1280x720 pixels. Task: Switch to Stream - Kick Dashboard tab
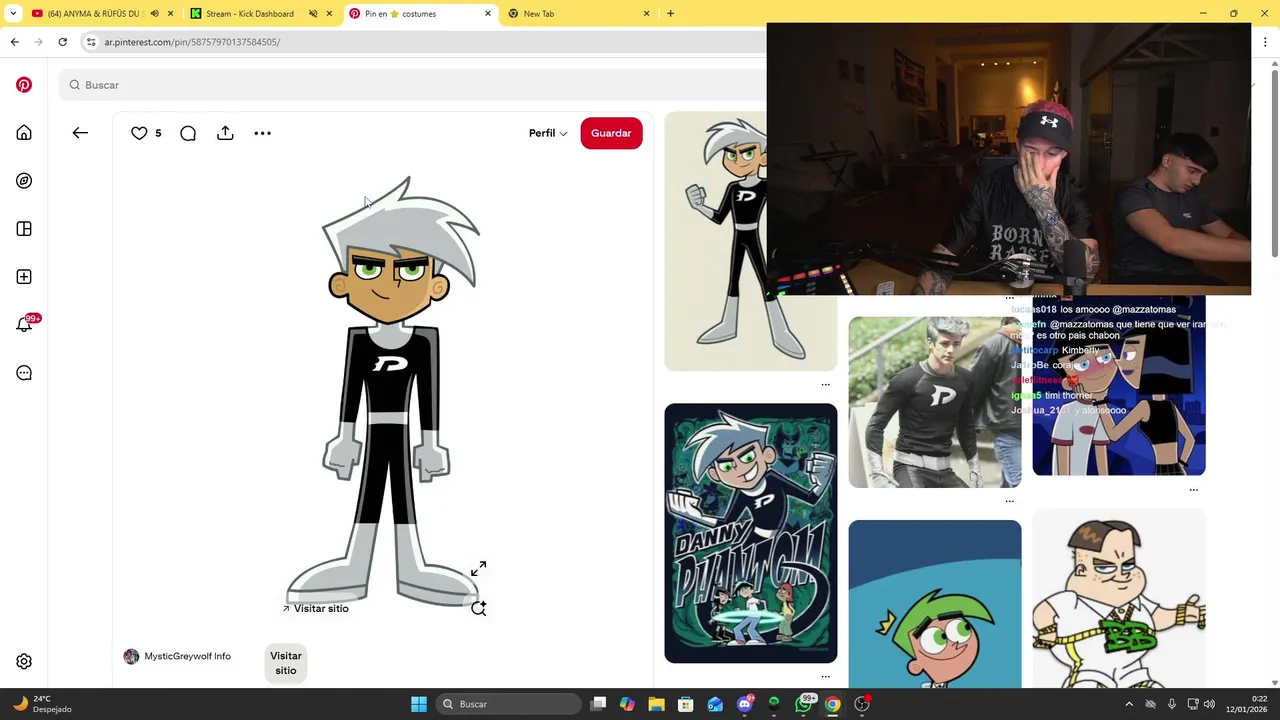coord(250,14)
